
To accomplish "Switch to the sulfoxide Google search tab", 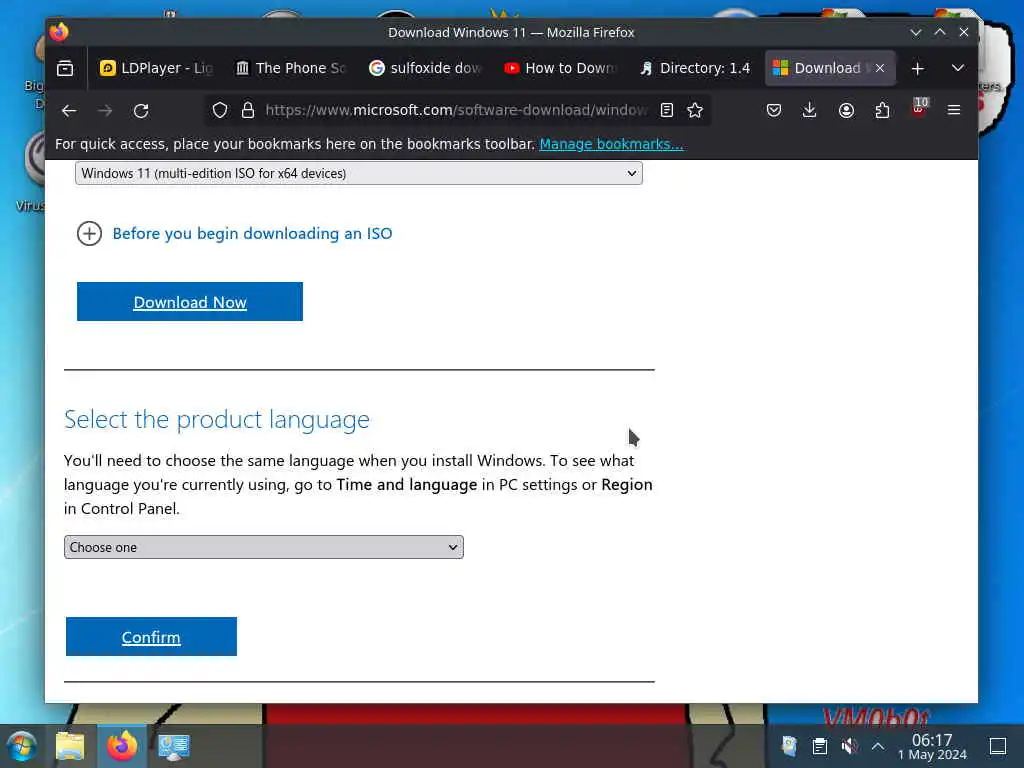I will (x=424, y=68).
